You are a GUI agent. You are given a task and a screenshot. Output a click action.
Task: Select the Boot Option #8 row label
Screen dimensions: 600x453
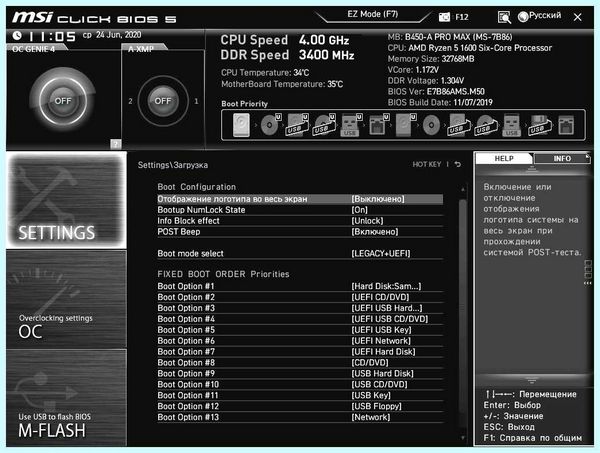(x=186, y=363)
